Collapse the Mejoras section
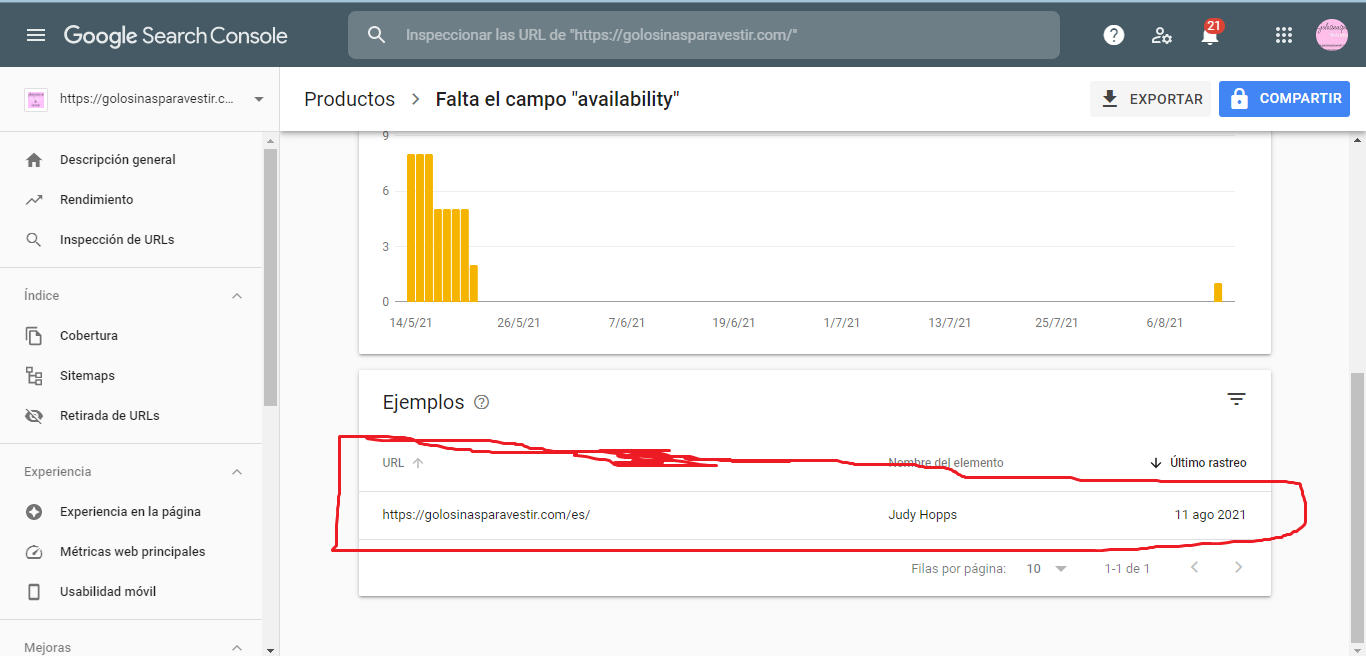The image size is (1366, 656). [237, 648]
